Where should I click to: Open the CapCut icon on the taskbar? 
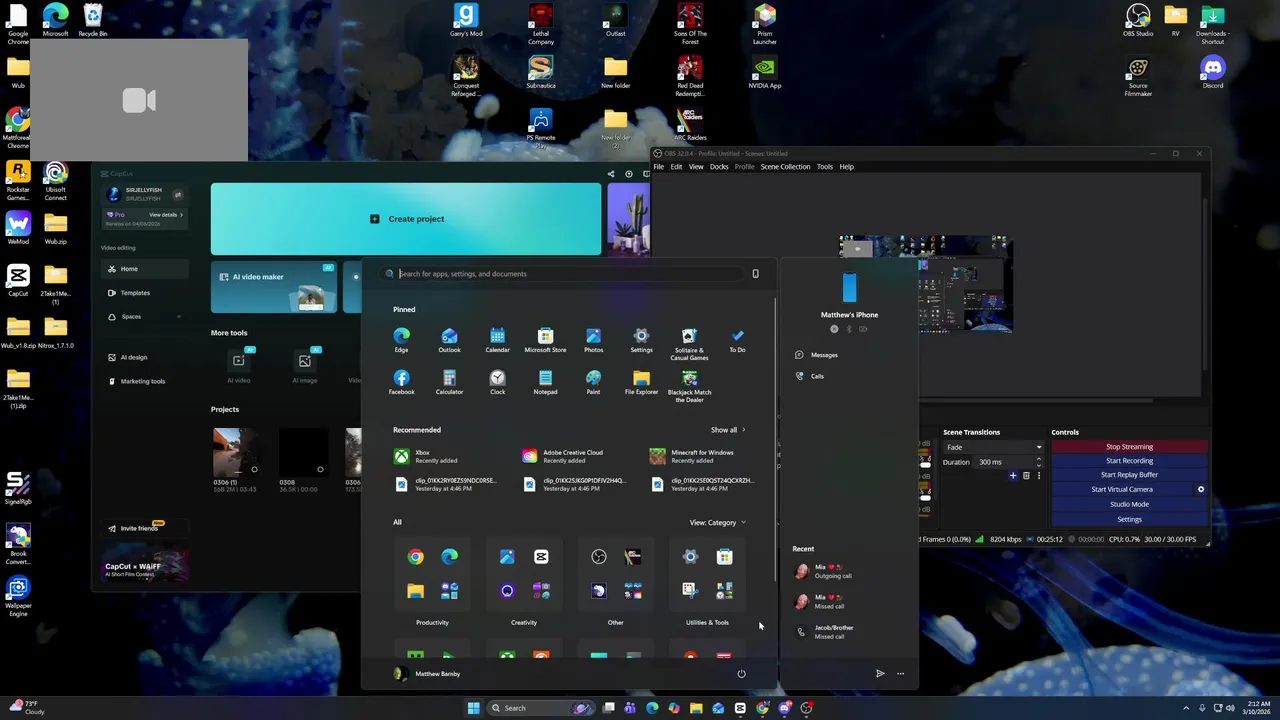[740, 708]
